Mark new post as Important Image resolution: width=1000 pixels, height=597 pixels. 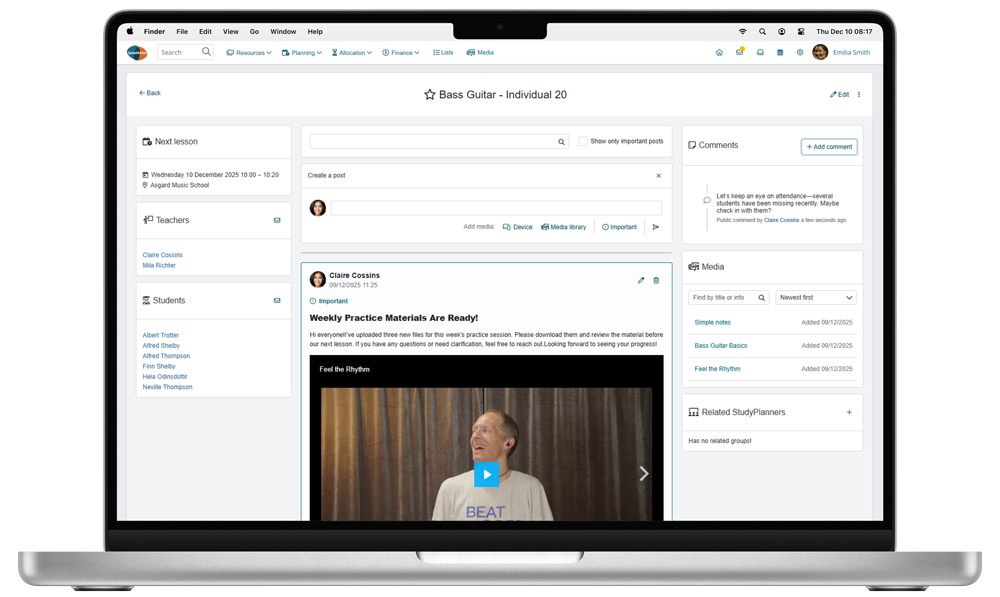[619, 227]
